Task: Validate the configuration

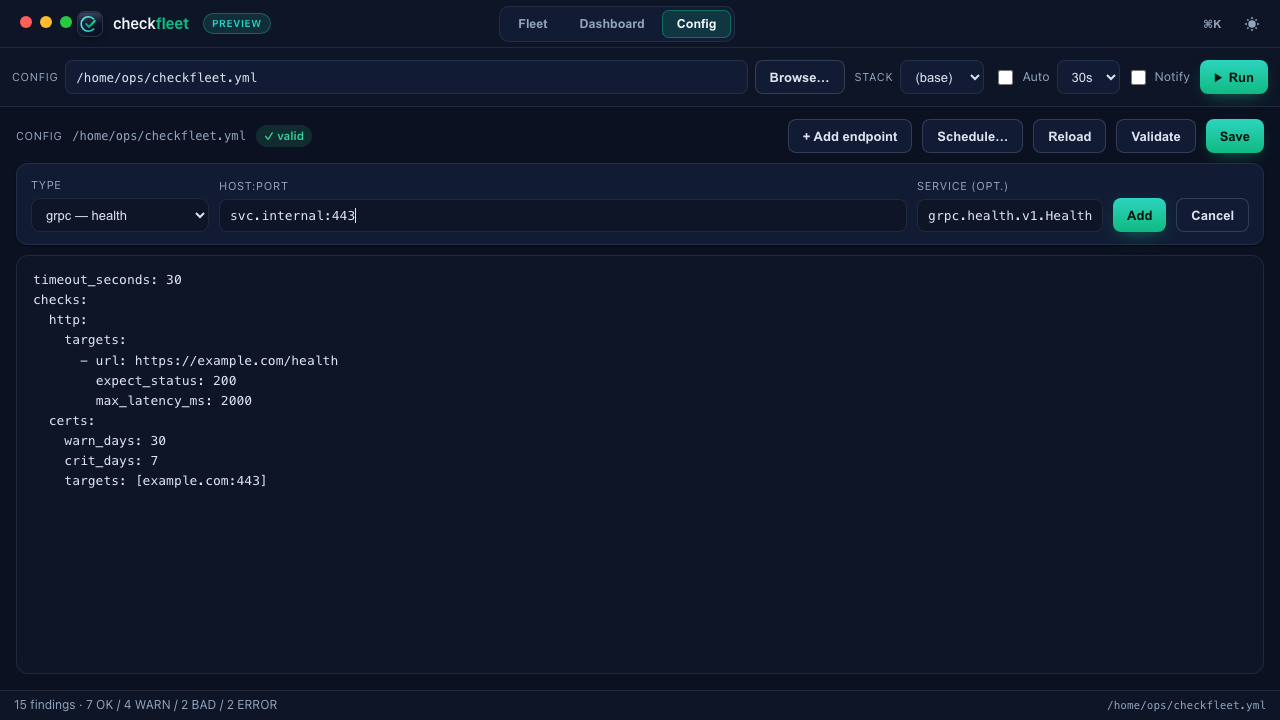Action: click(x=1156, y=136)
